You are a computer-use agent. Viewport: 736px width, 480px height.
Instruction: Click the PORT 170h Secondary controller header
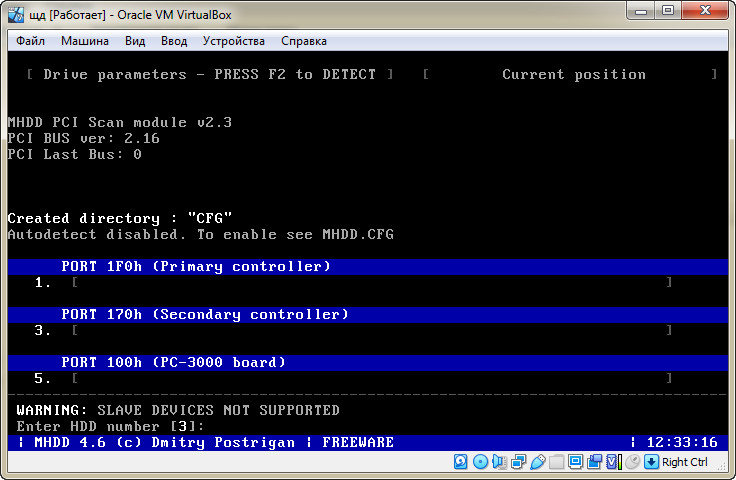[368, 314]
